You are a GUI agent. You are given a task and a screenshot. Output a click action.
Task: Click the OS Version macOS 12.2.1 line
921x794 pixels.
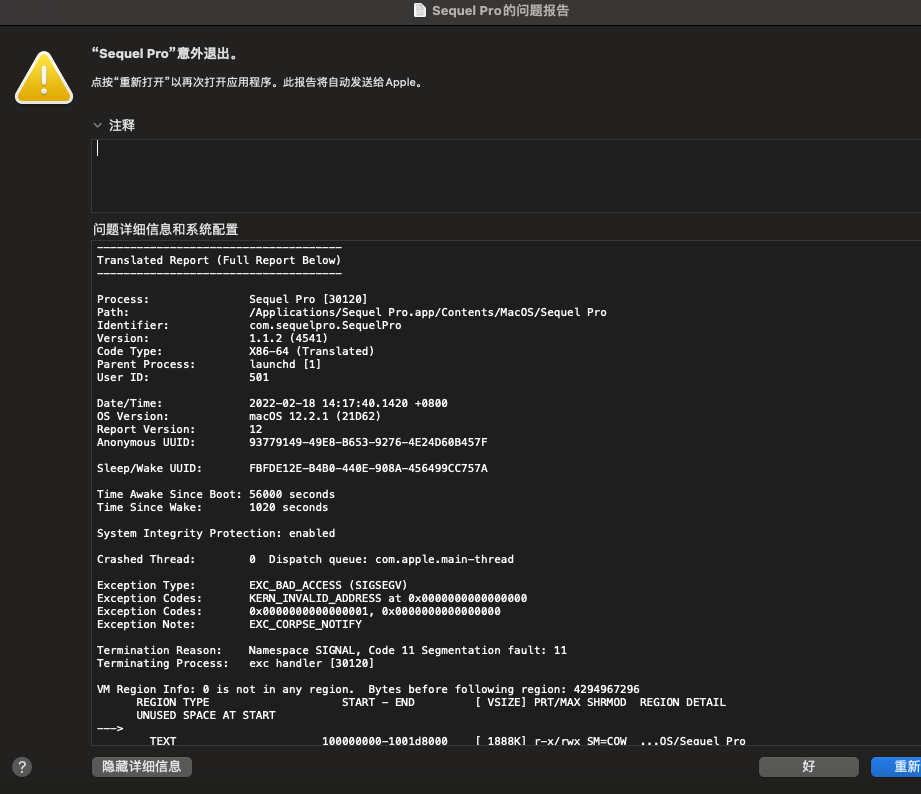(x=238, y=416)
